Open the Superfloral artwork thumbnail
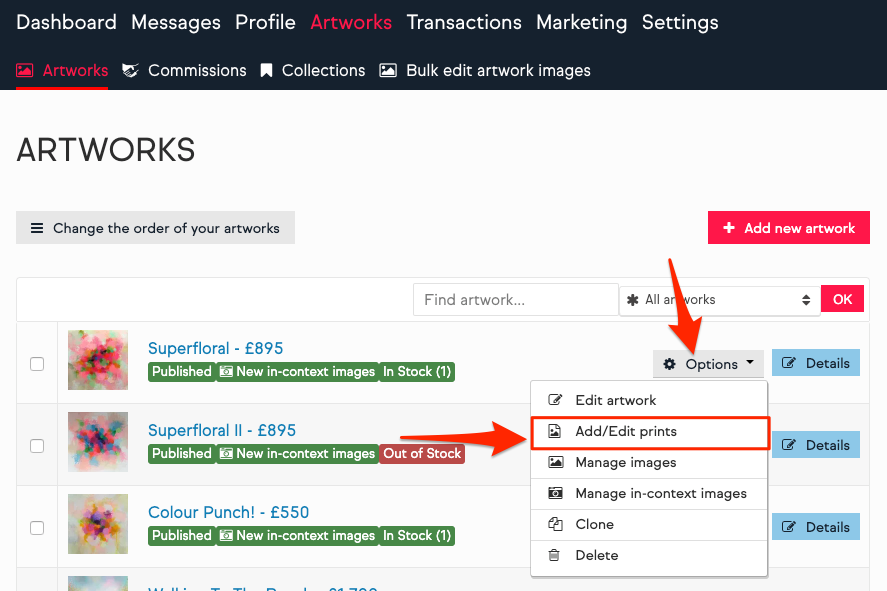 pyautogui.click(x=98, y=360)
